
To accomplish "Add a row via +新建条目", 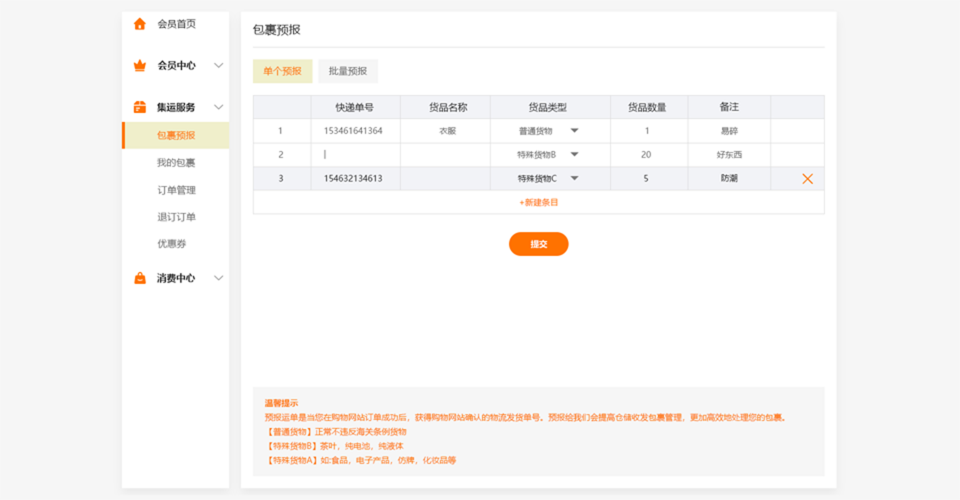I will (x=538, y=202).
